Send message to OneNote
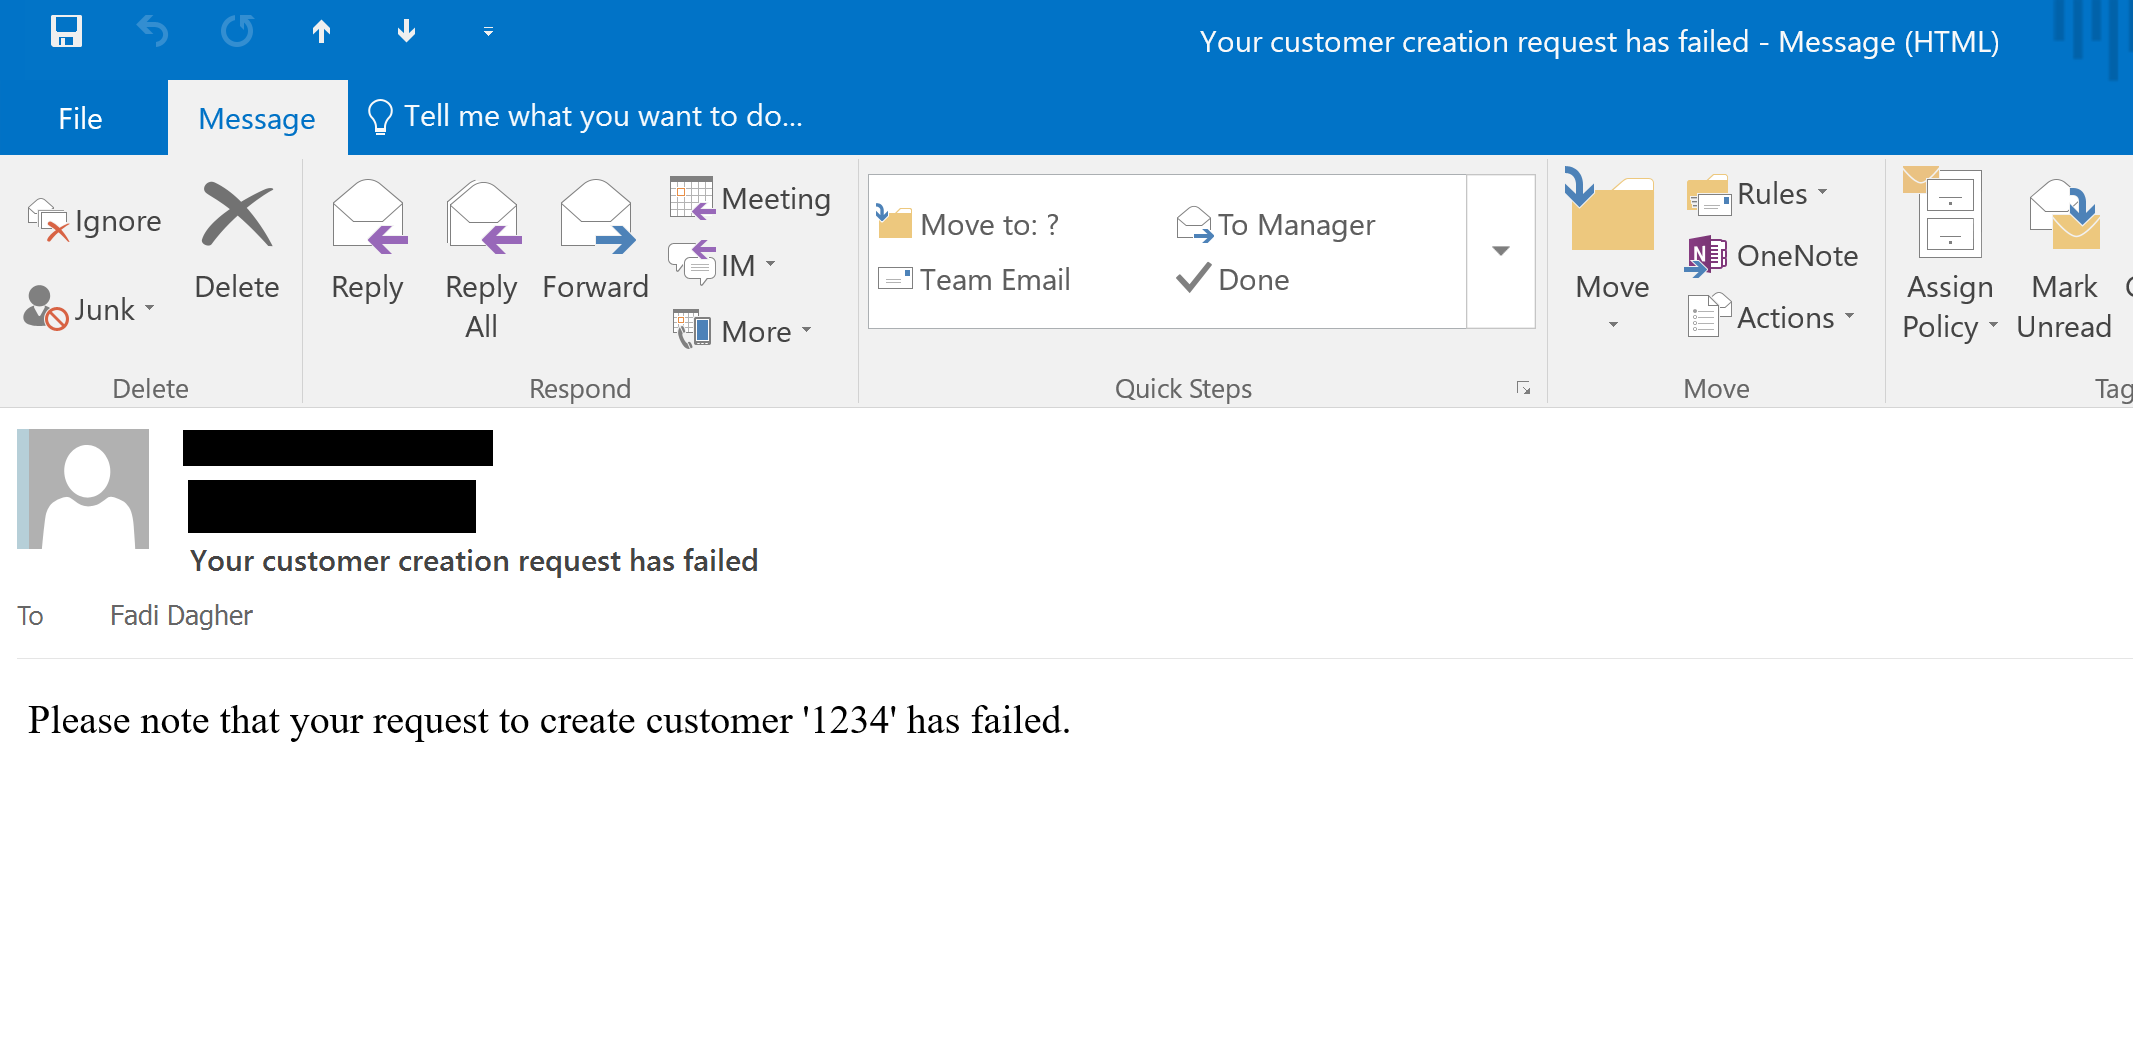The image size is (2133, 1048). pyautogui.click(x=1772, y=256)
